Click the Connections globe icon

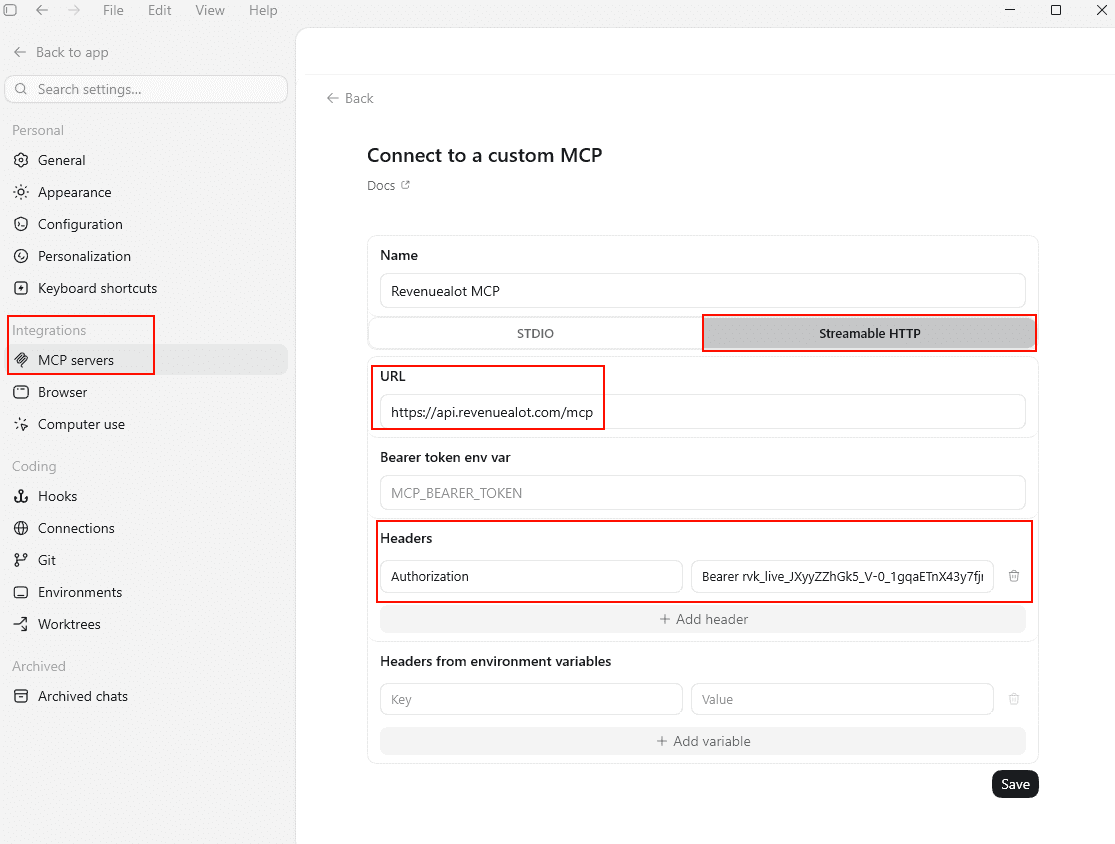click(x=21, y=528)
